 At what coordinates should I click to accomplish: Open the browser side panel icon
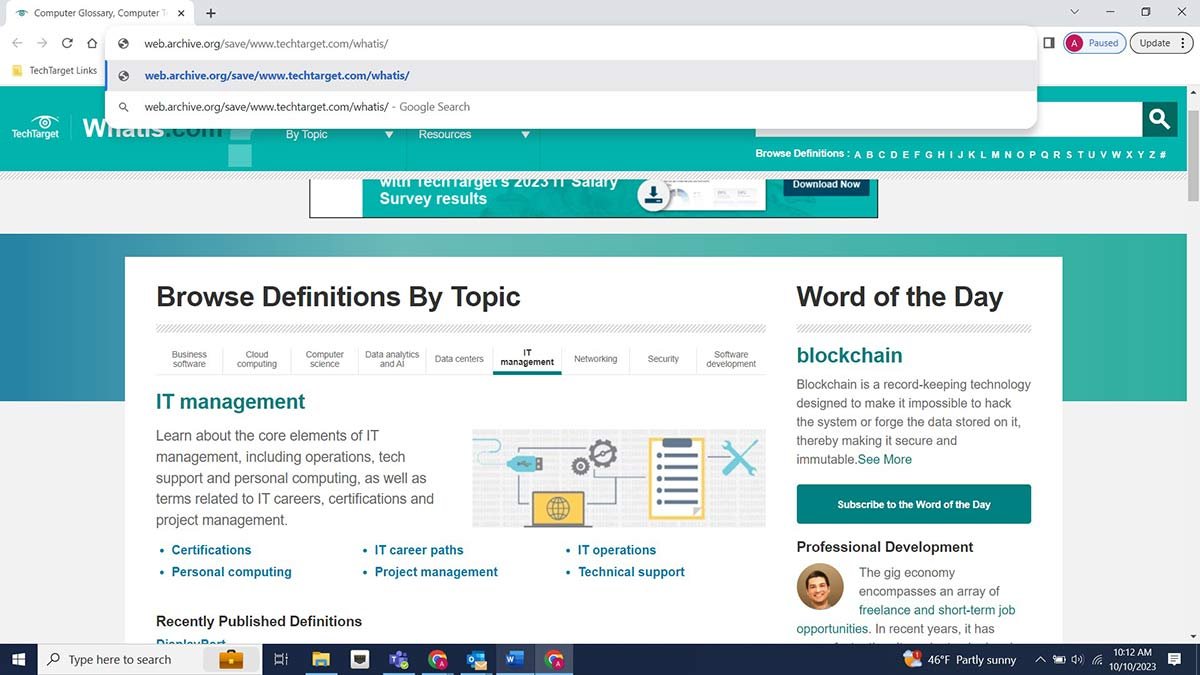click(1048, 43)
